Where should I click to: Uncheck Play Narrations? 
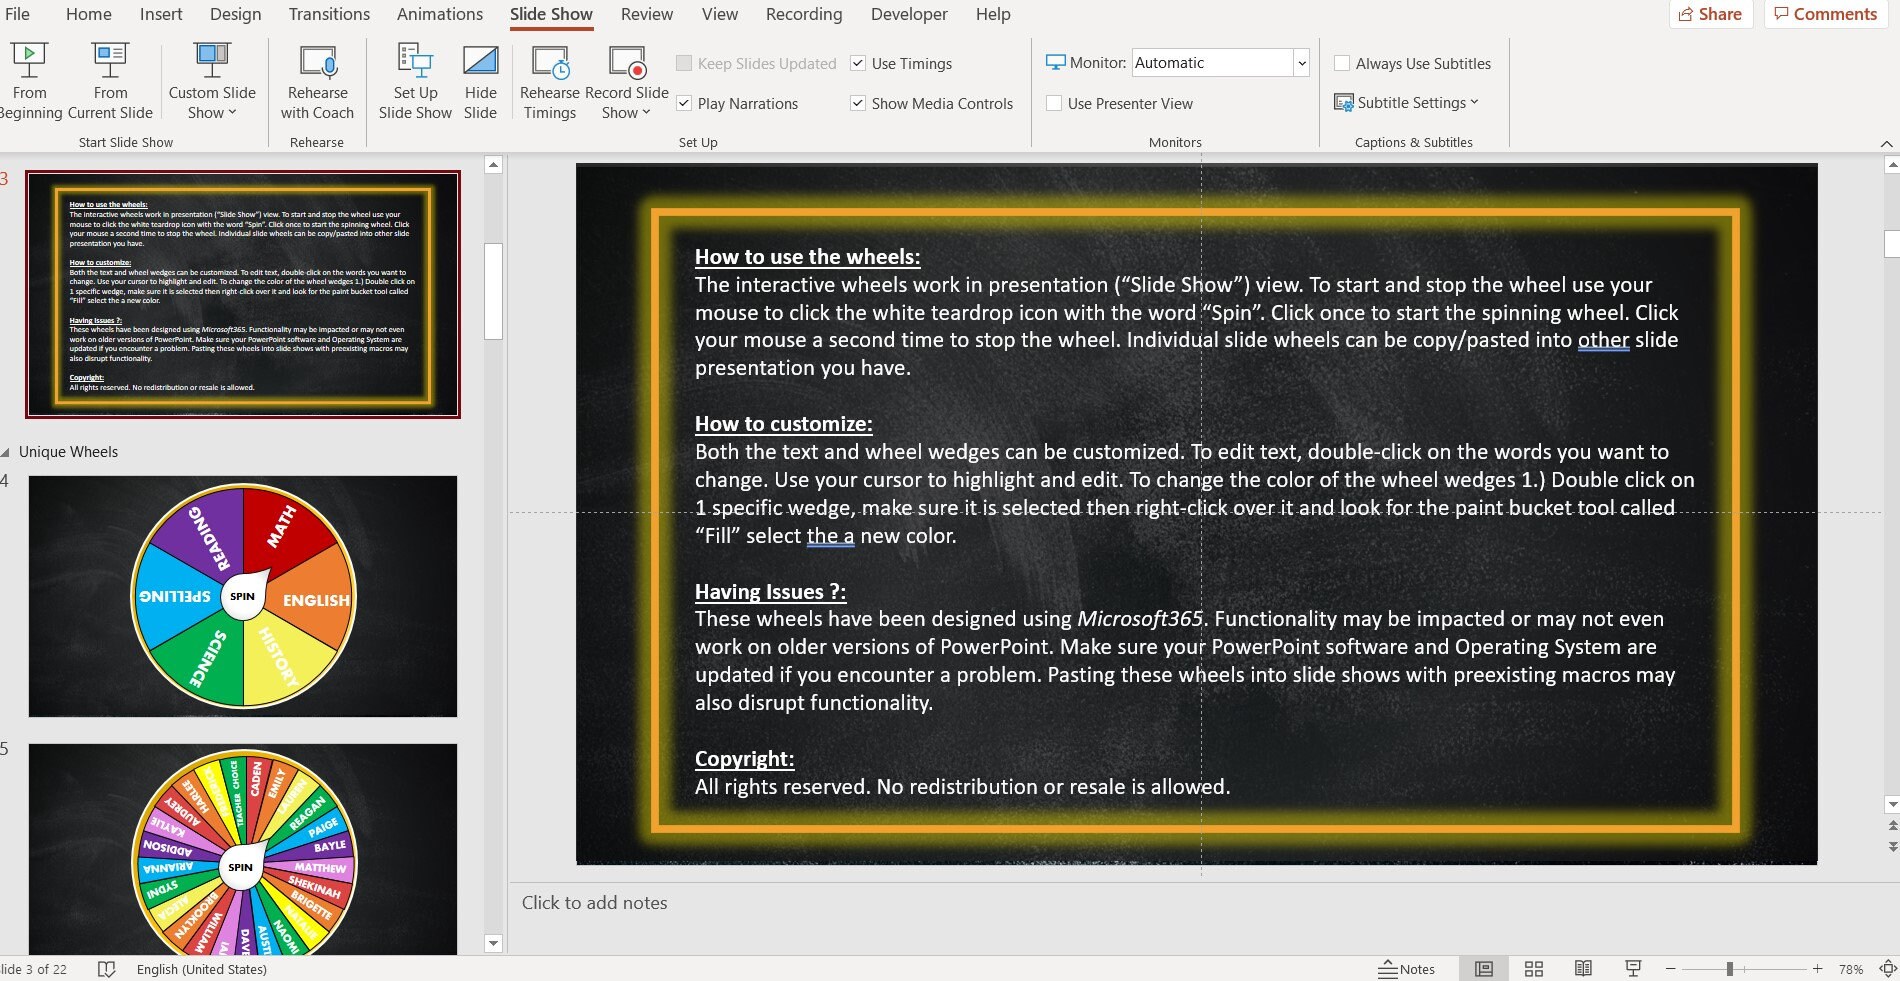685,103
